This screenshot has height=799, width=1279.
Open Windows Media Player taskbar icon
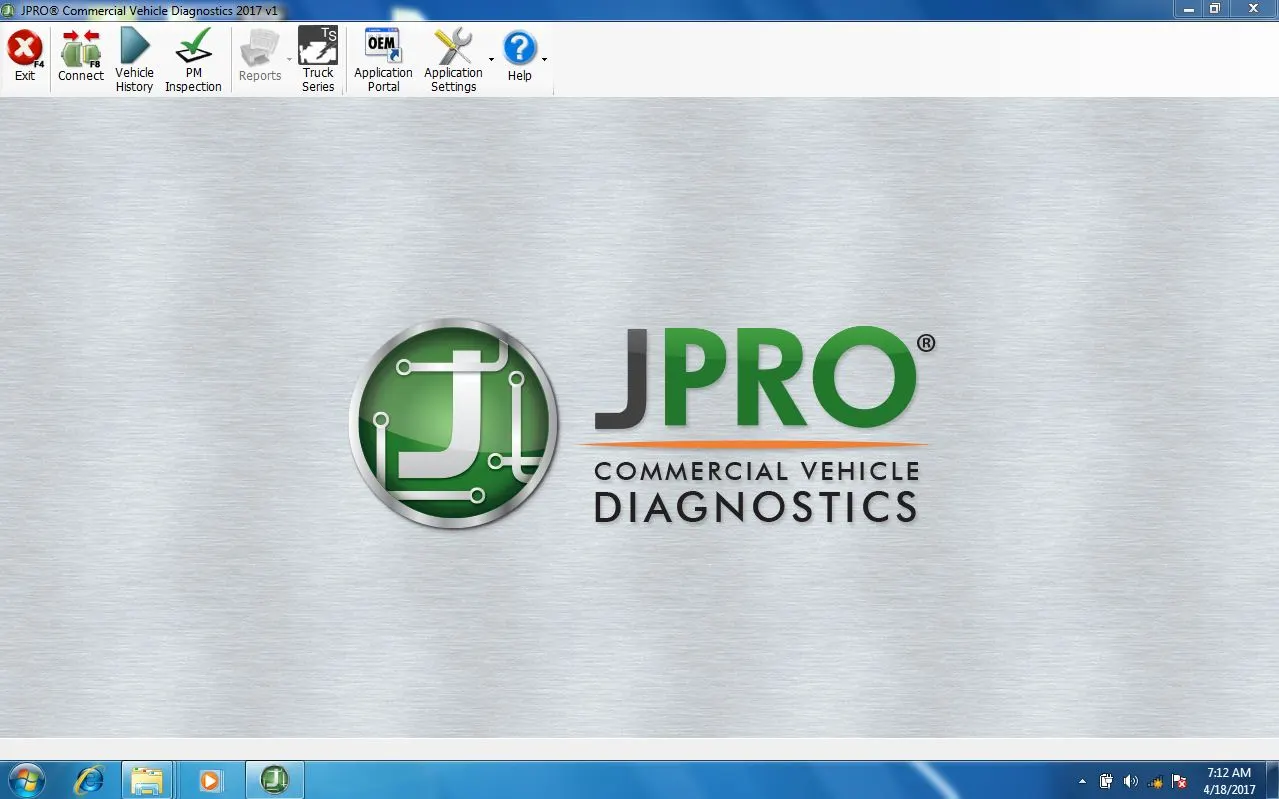210,779
